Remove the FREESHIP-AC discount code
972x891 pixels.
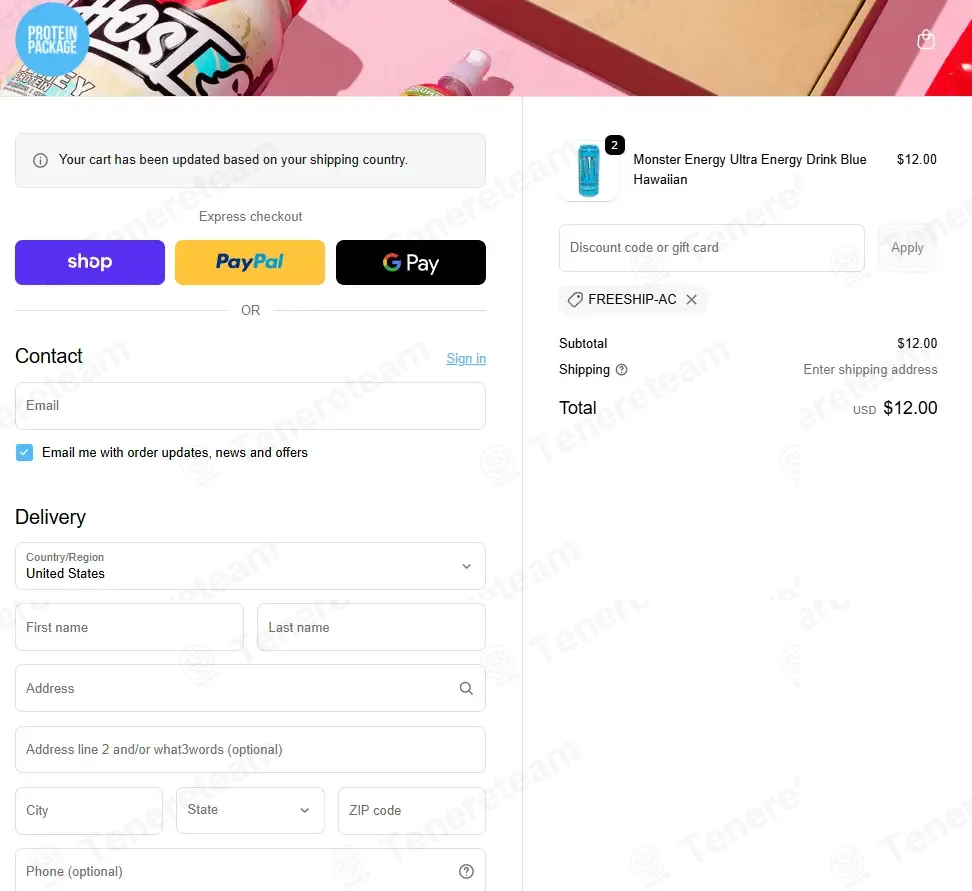click(x=691, y=300)
